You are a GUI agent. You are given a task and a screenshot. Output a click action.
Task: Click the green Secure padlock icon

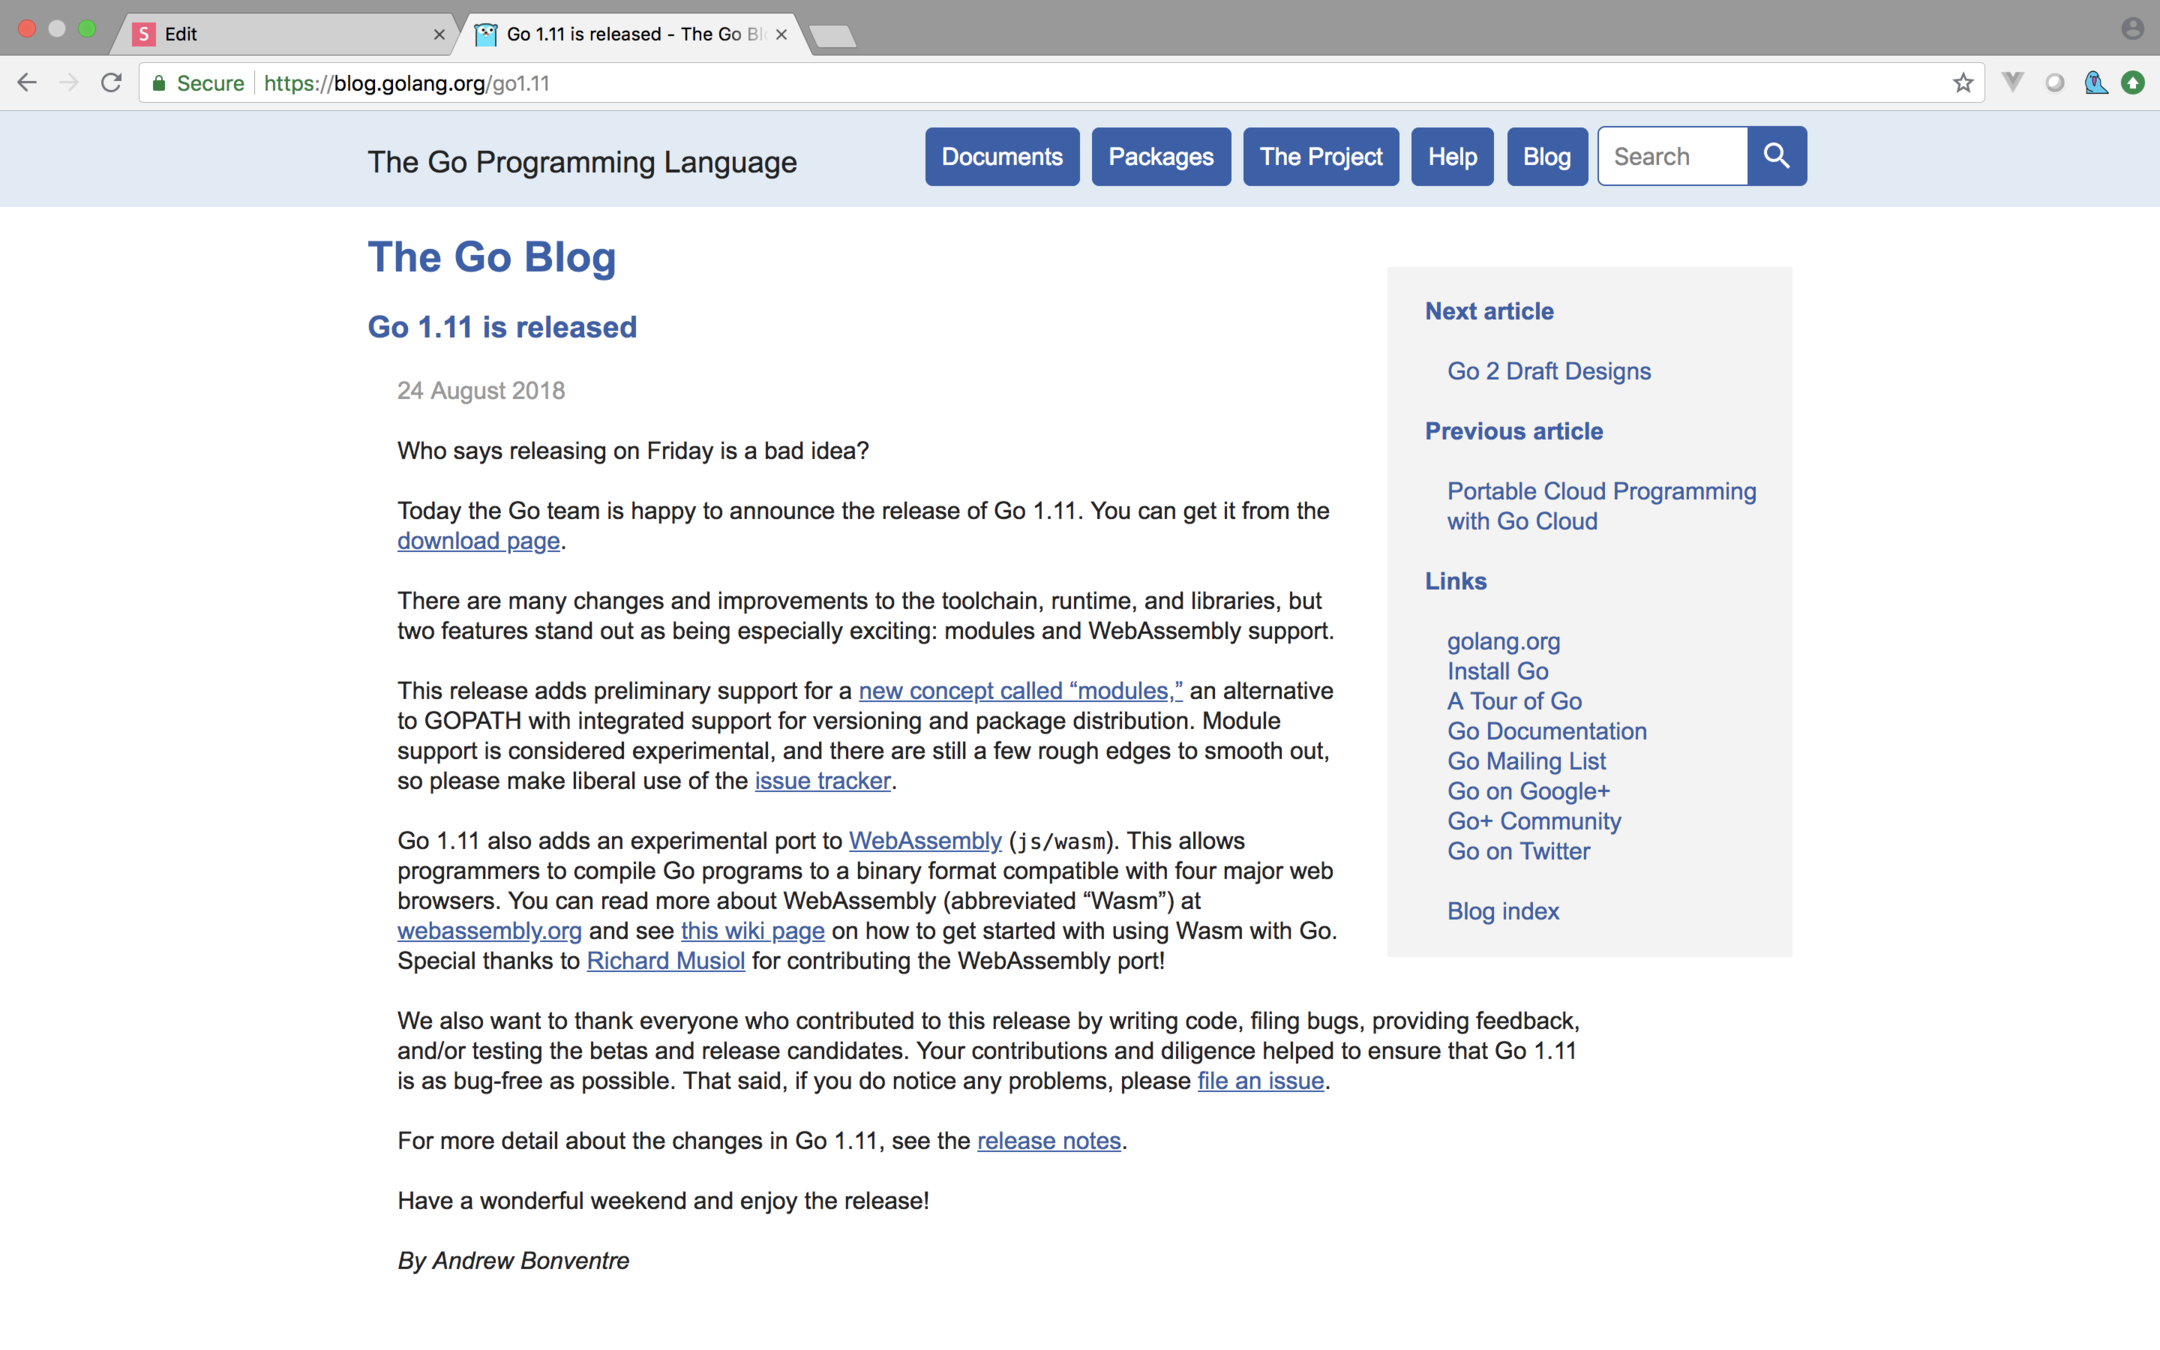click(x=159, y=83)
